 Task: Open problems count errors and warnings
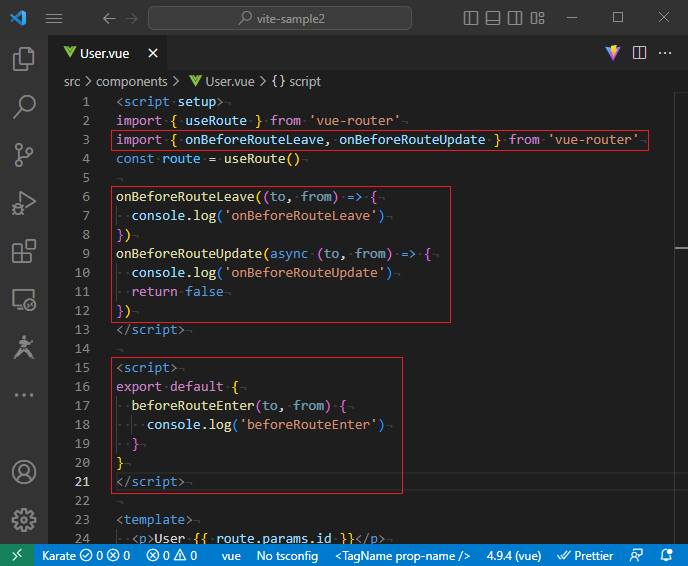(x=172, y=556)
